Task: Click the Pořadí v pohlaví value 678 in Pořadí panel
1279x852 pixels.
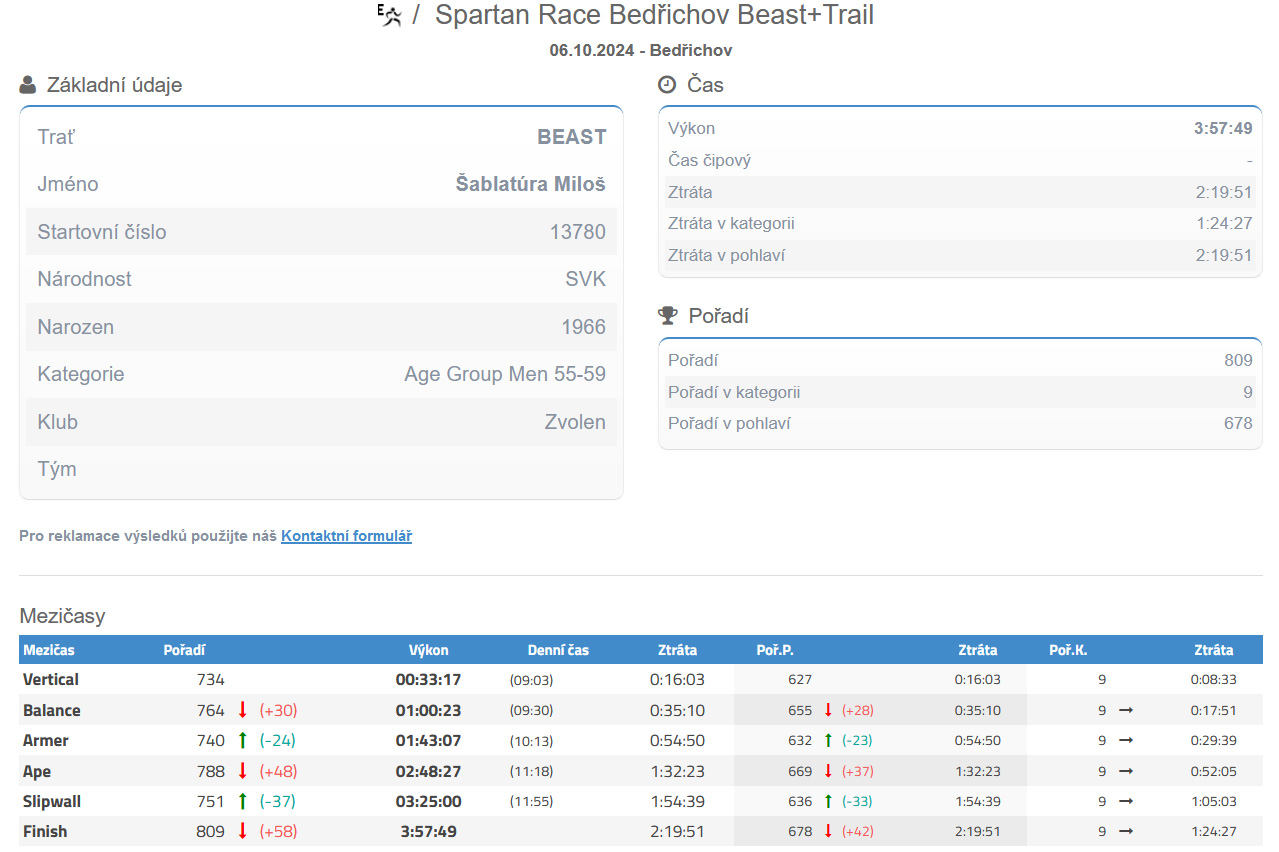Action: 1238,423
